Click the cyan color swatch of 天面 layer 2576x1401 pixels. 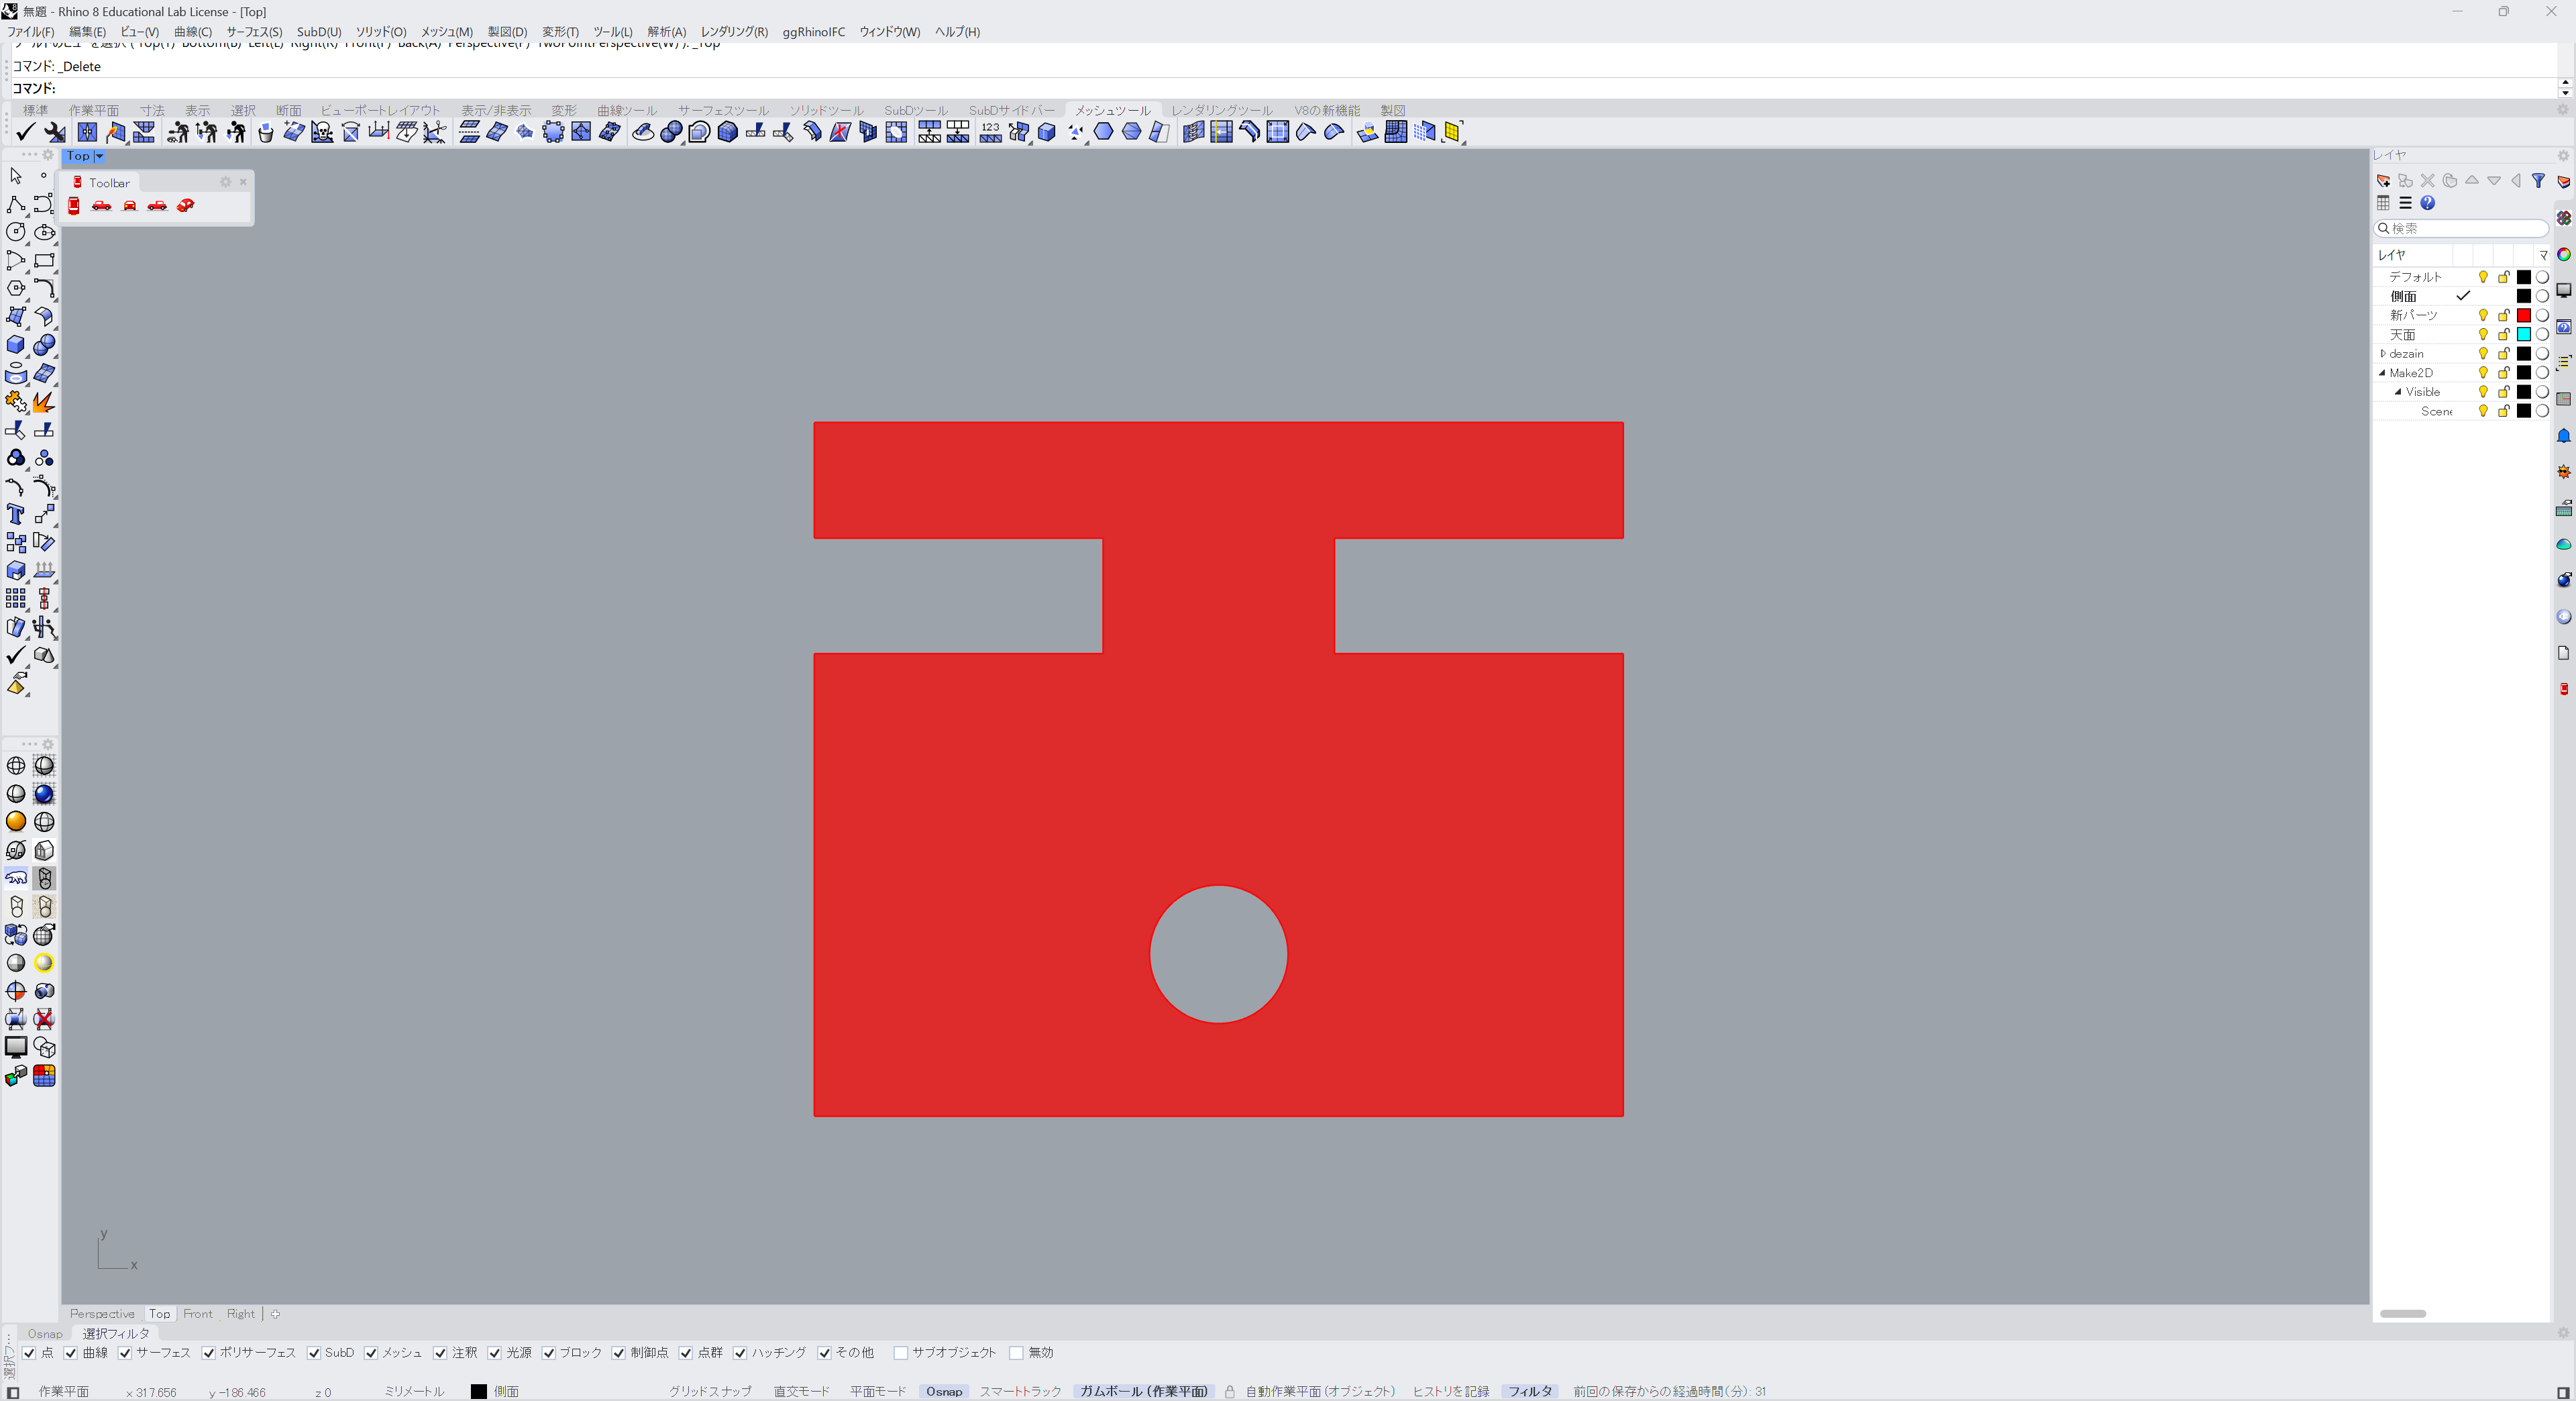click(2523, 335)
